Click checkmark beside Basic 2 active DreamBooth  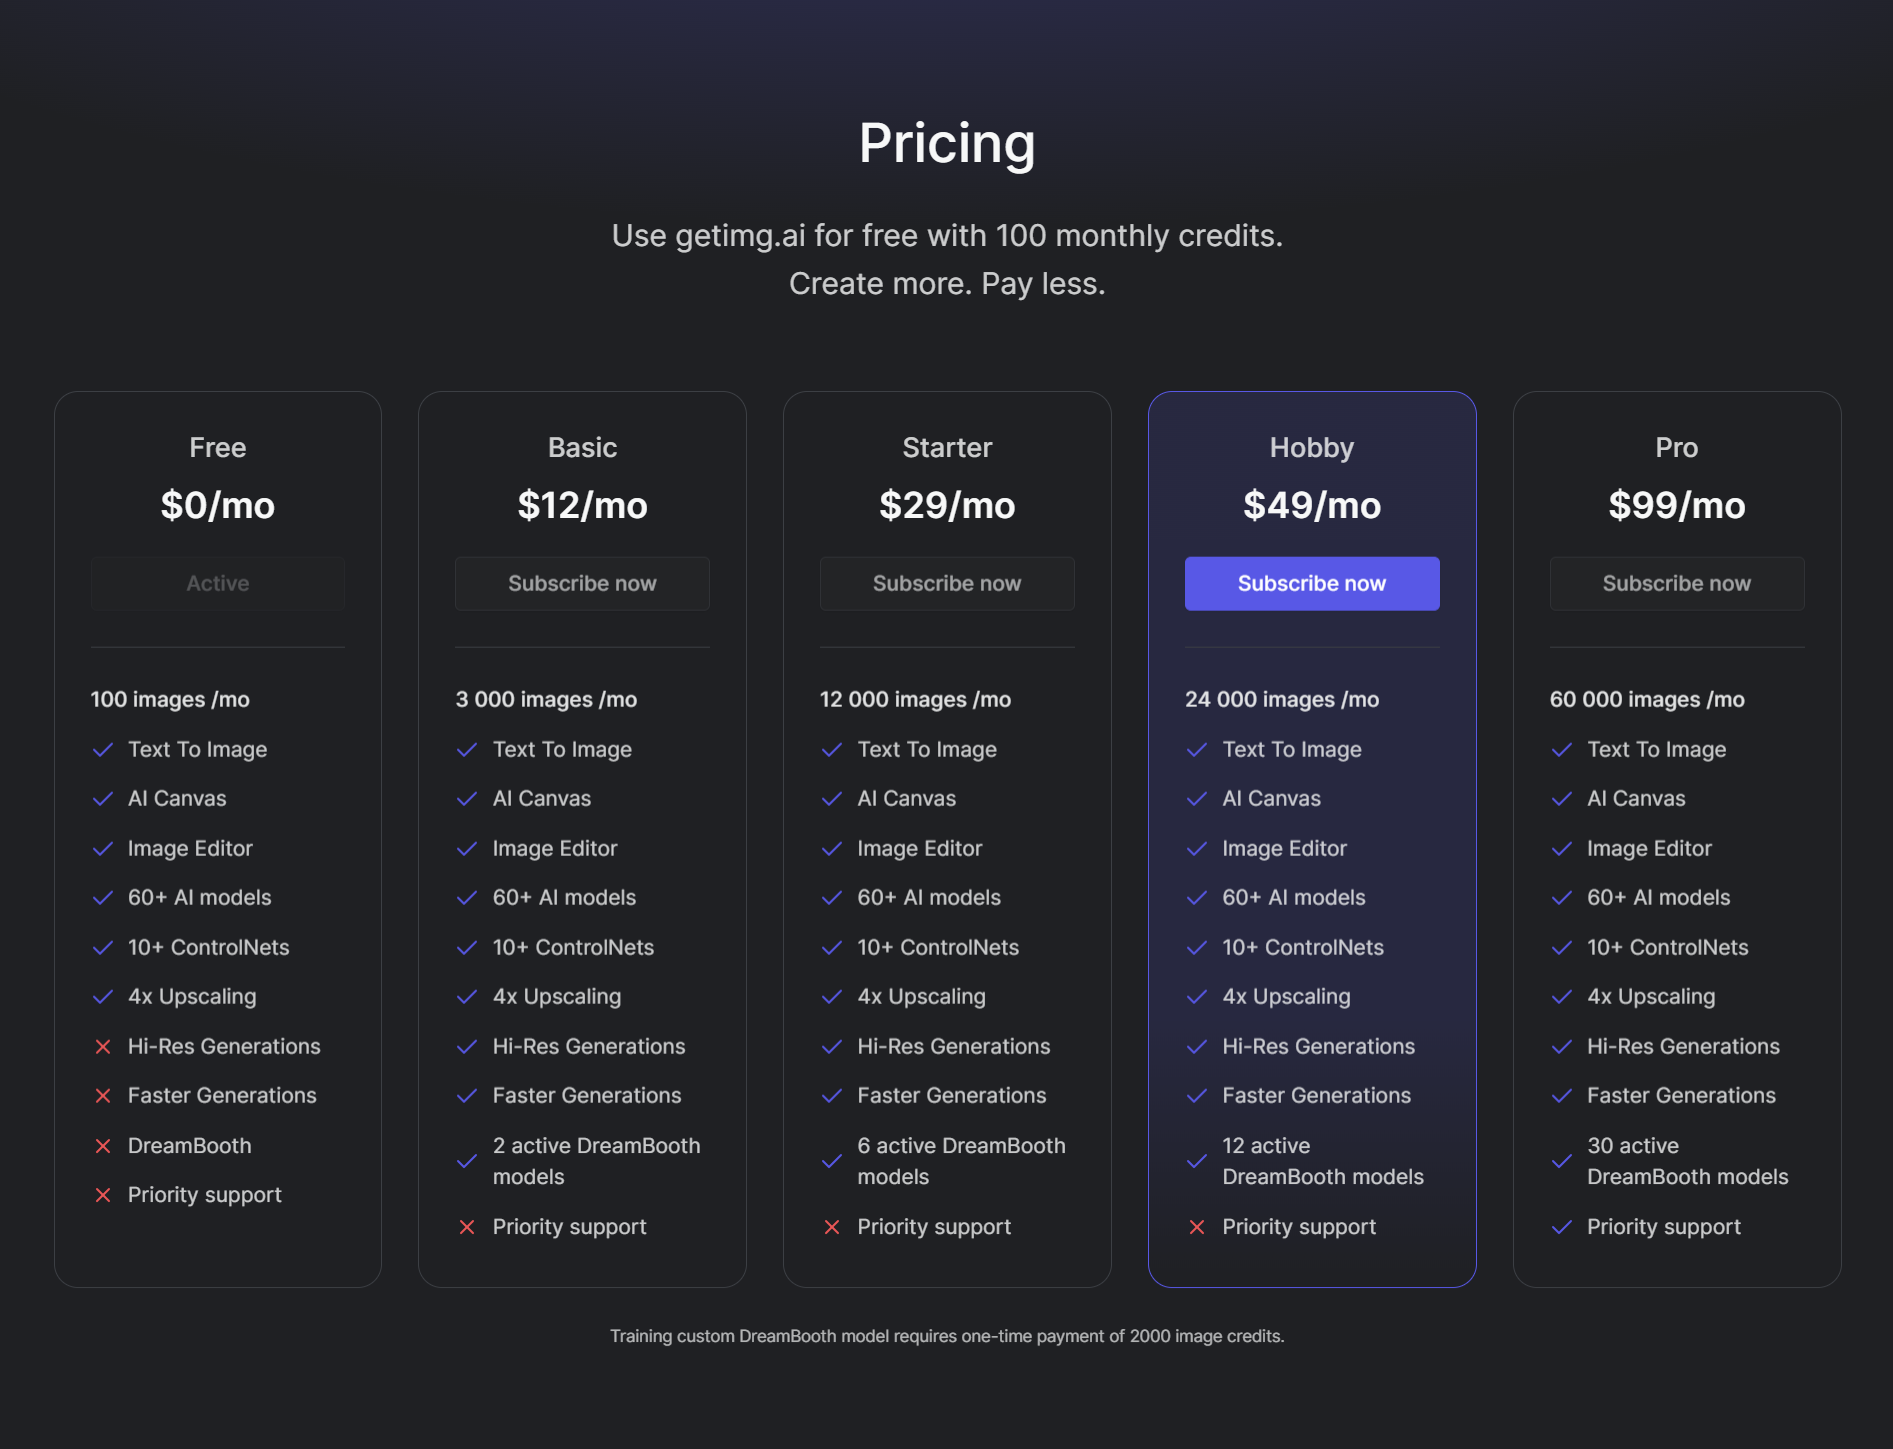point(467,1161)
